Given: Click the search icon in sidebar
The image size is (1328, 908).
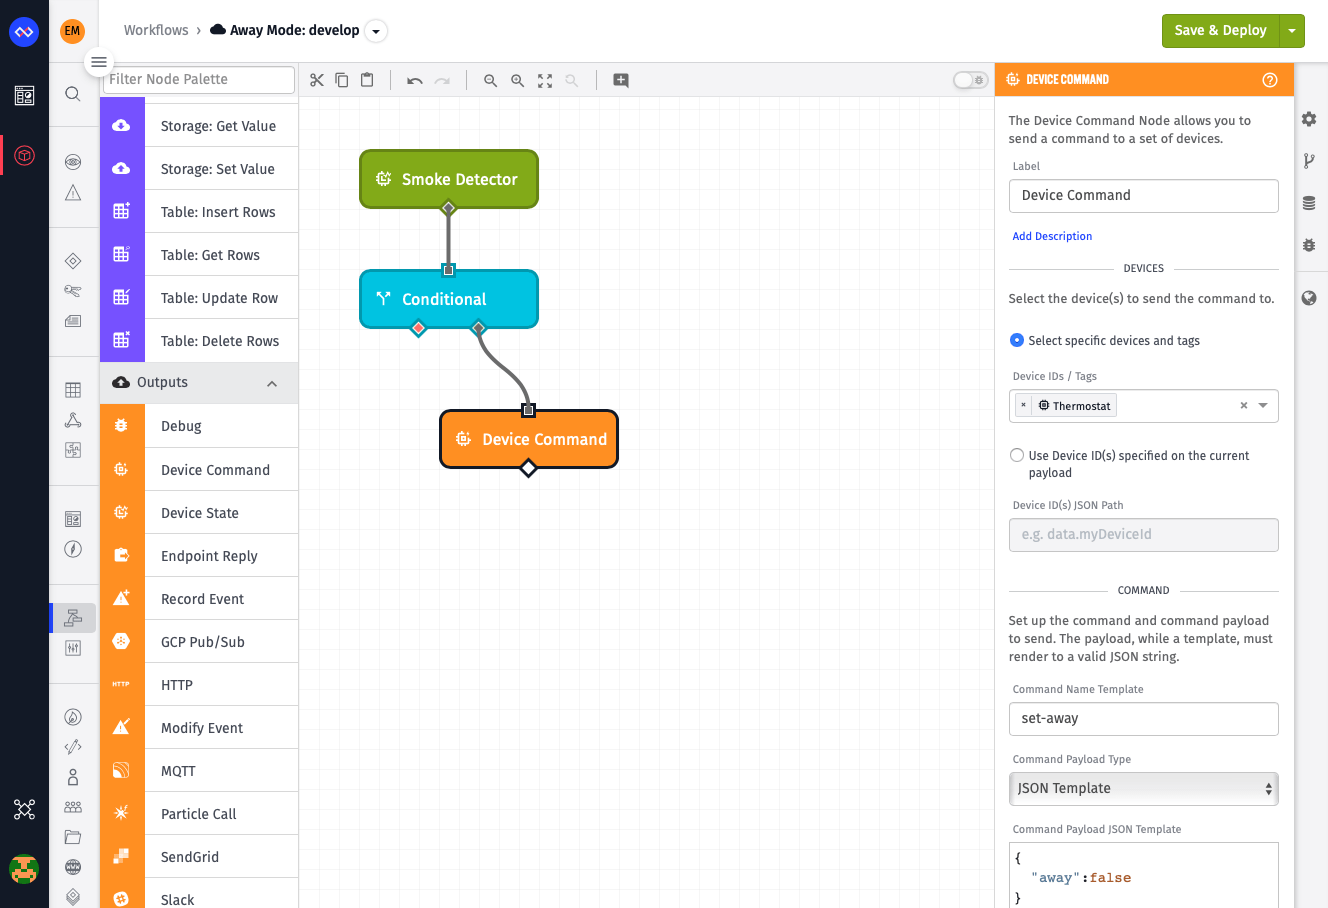Looking at the screenshot, I should click(x=73, y=94).
